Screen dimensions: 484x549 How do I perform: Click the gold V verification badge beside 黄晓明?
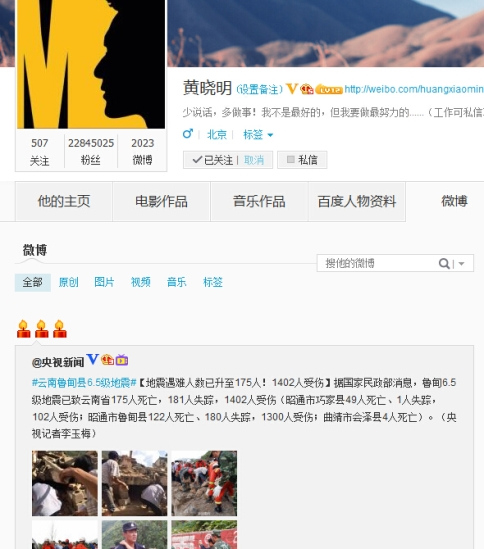[x=292, y=89]
